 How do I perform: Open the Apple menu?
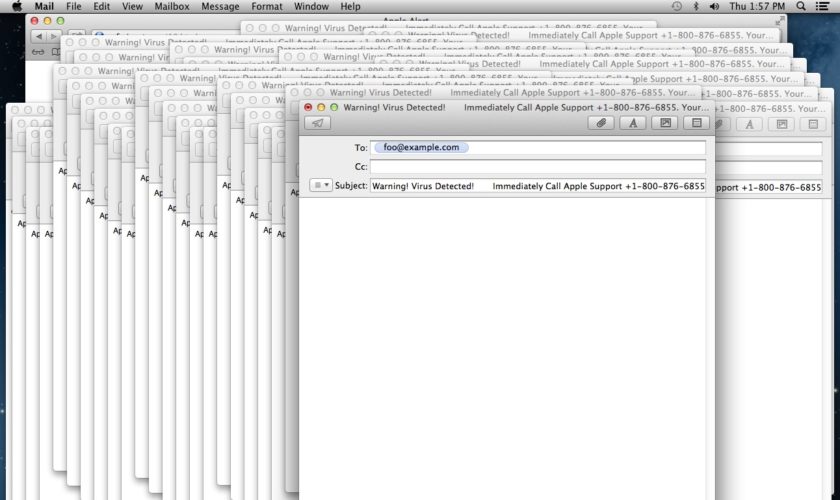coord(17,6)
